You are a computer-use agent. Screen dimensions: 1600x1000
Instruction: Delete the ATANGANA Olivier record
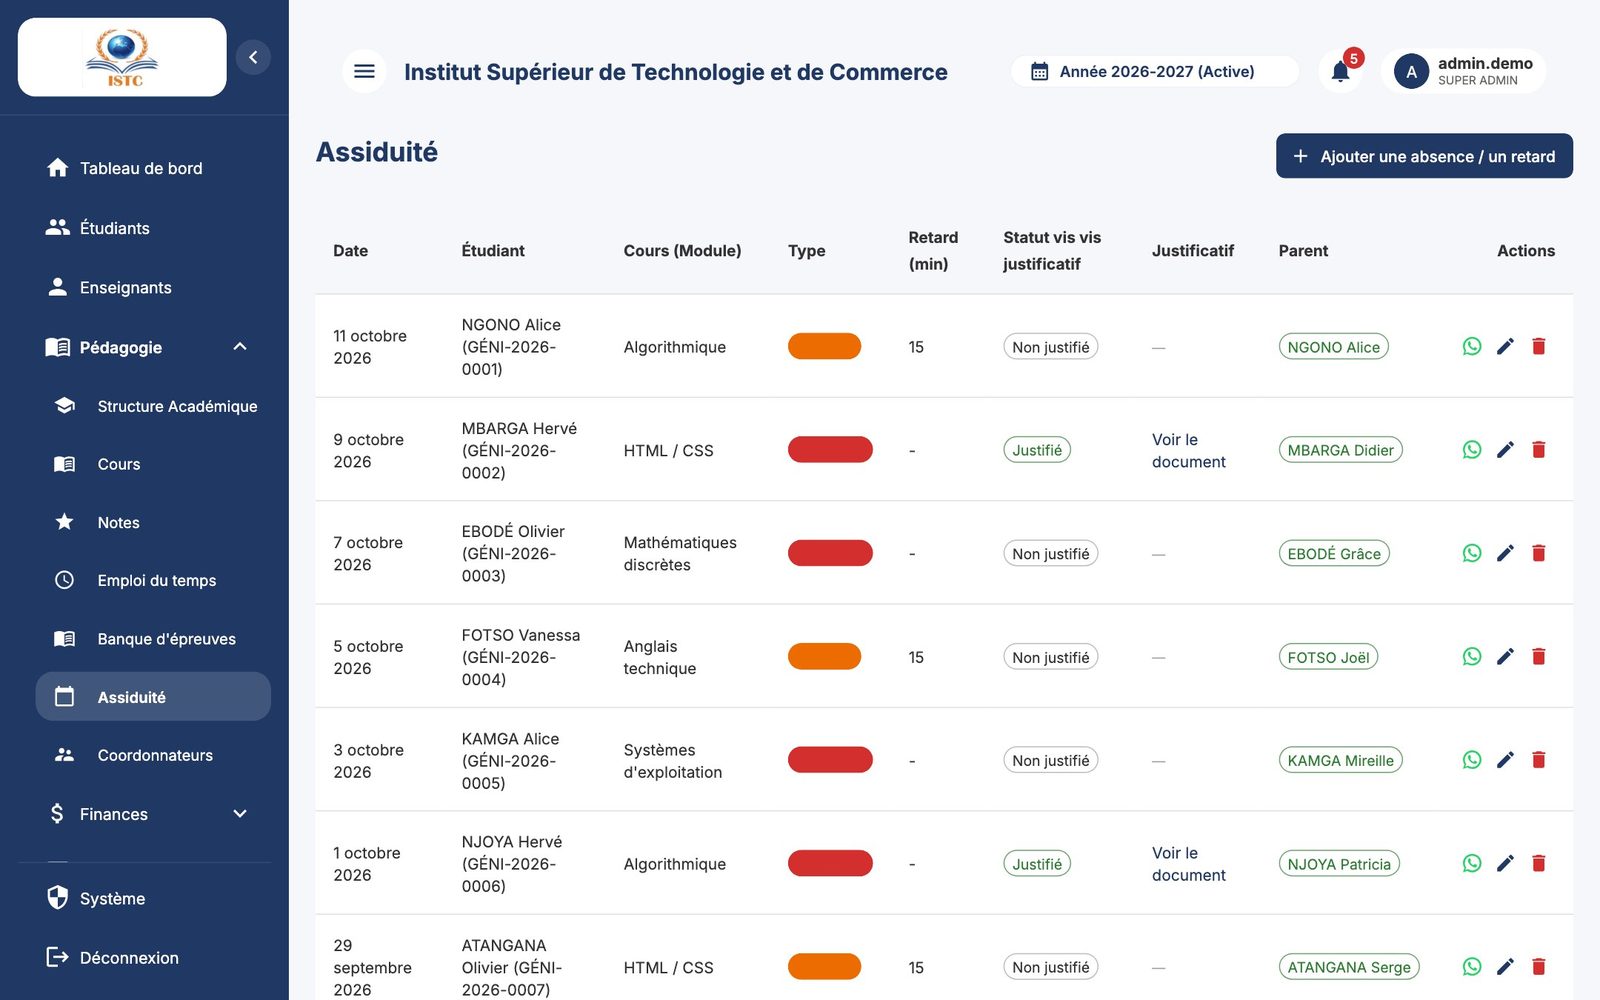1539,967
